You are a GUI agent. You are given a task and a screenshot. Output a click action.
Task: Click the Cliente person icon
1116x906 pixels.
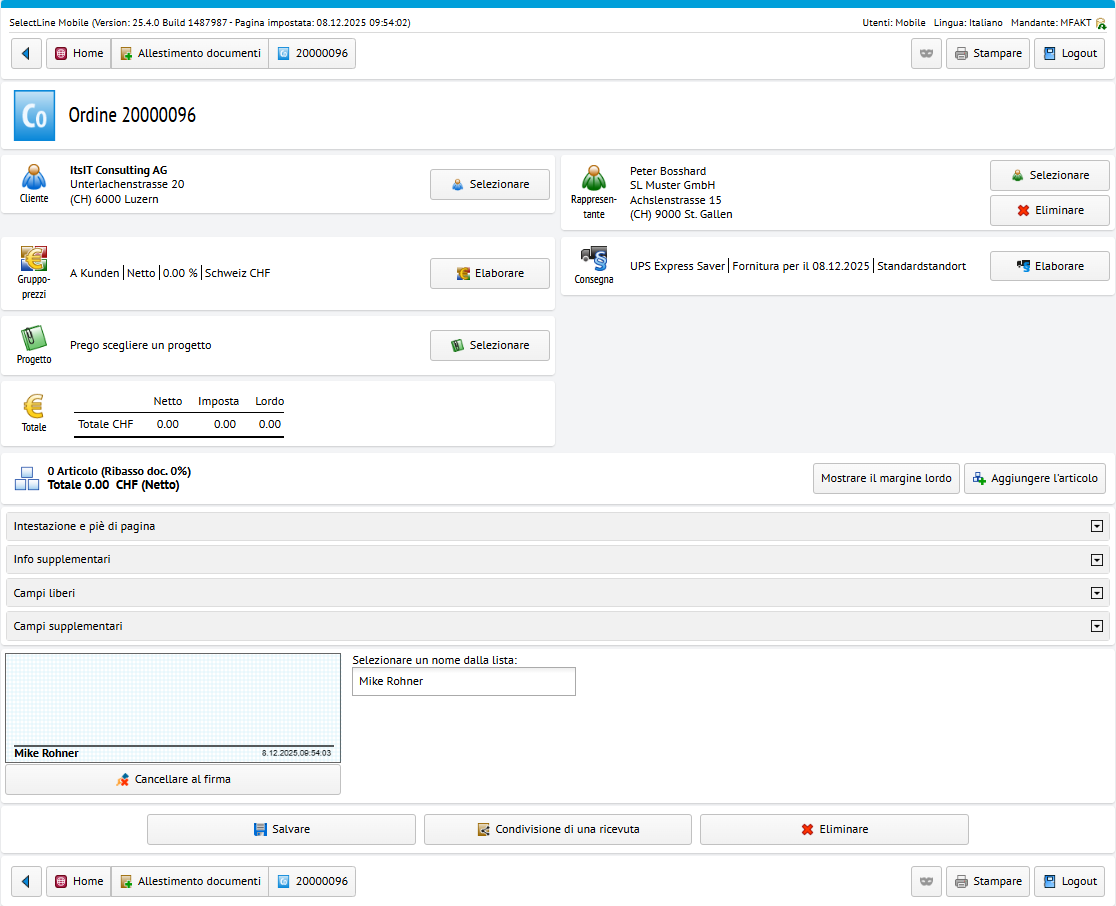pos(34,177)
